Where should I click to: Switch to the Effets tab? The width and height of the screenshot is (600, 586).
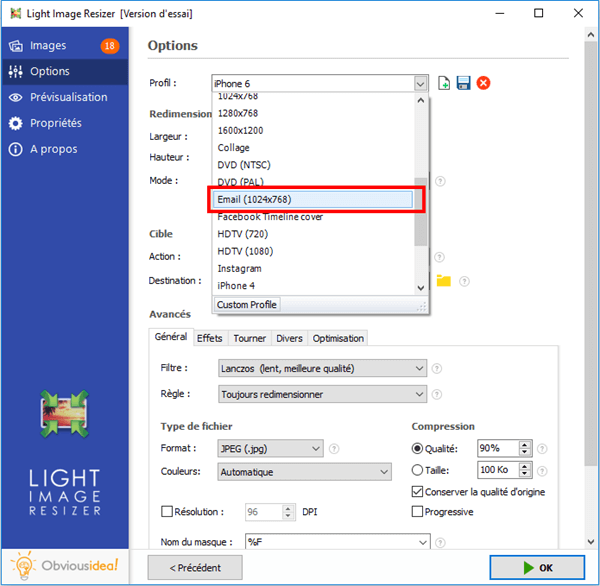[210, 338]
